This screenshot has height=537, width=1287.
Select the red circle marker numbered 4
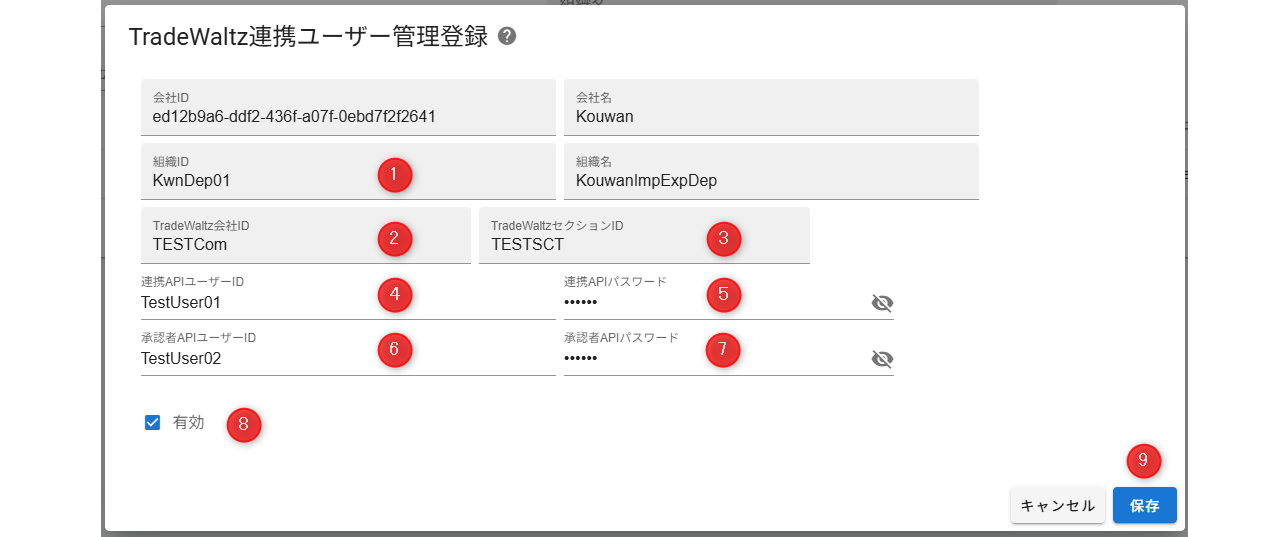394,294
